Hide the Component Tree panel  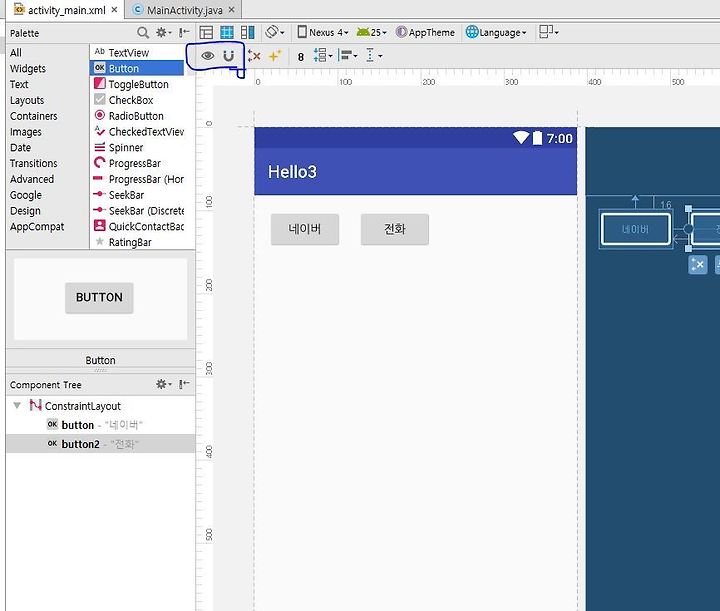tap(184, 384)
